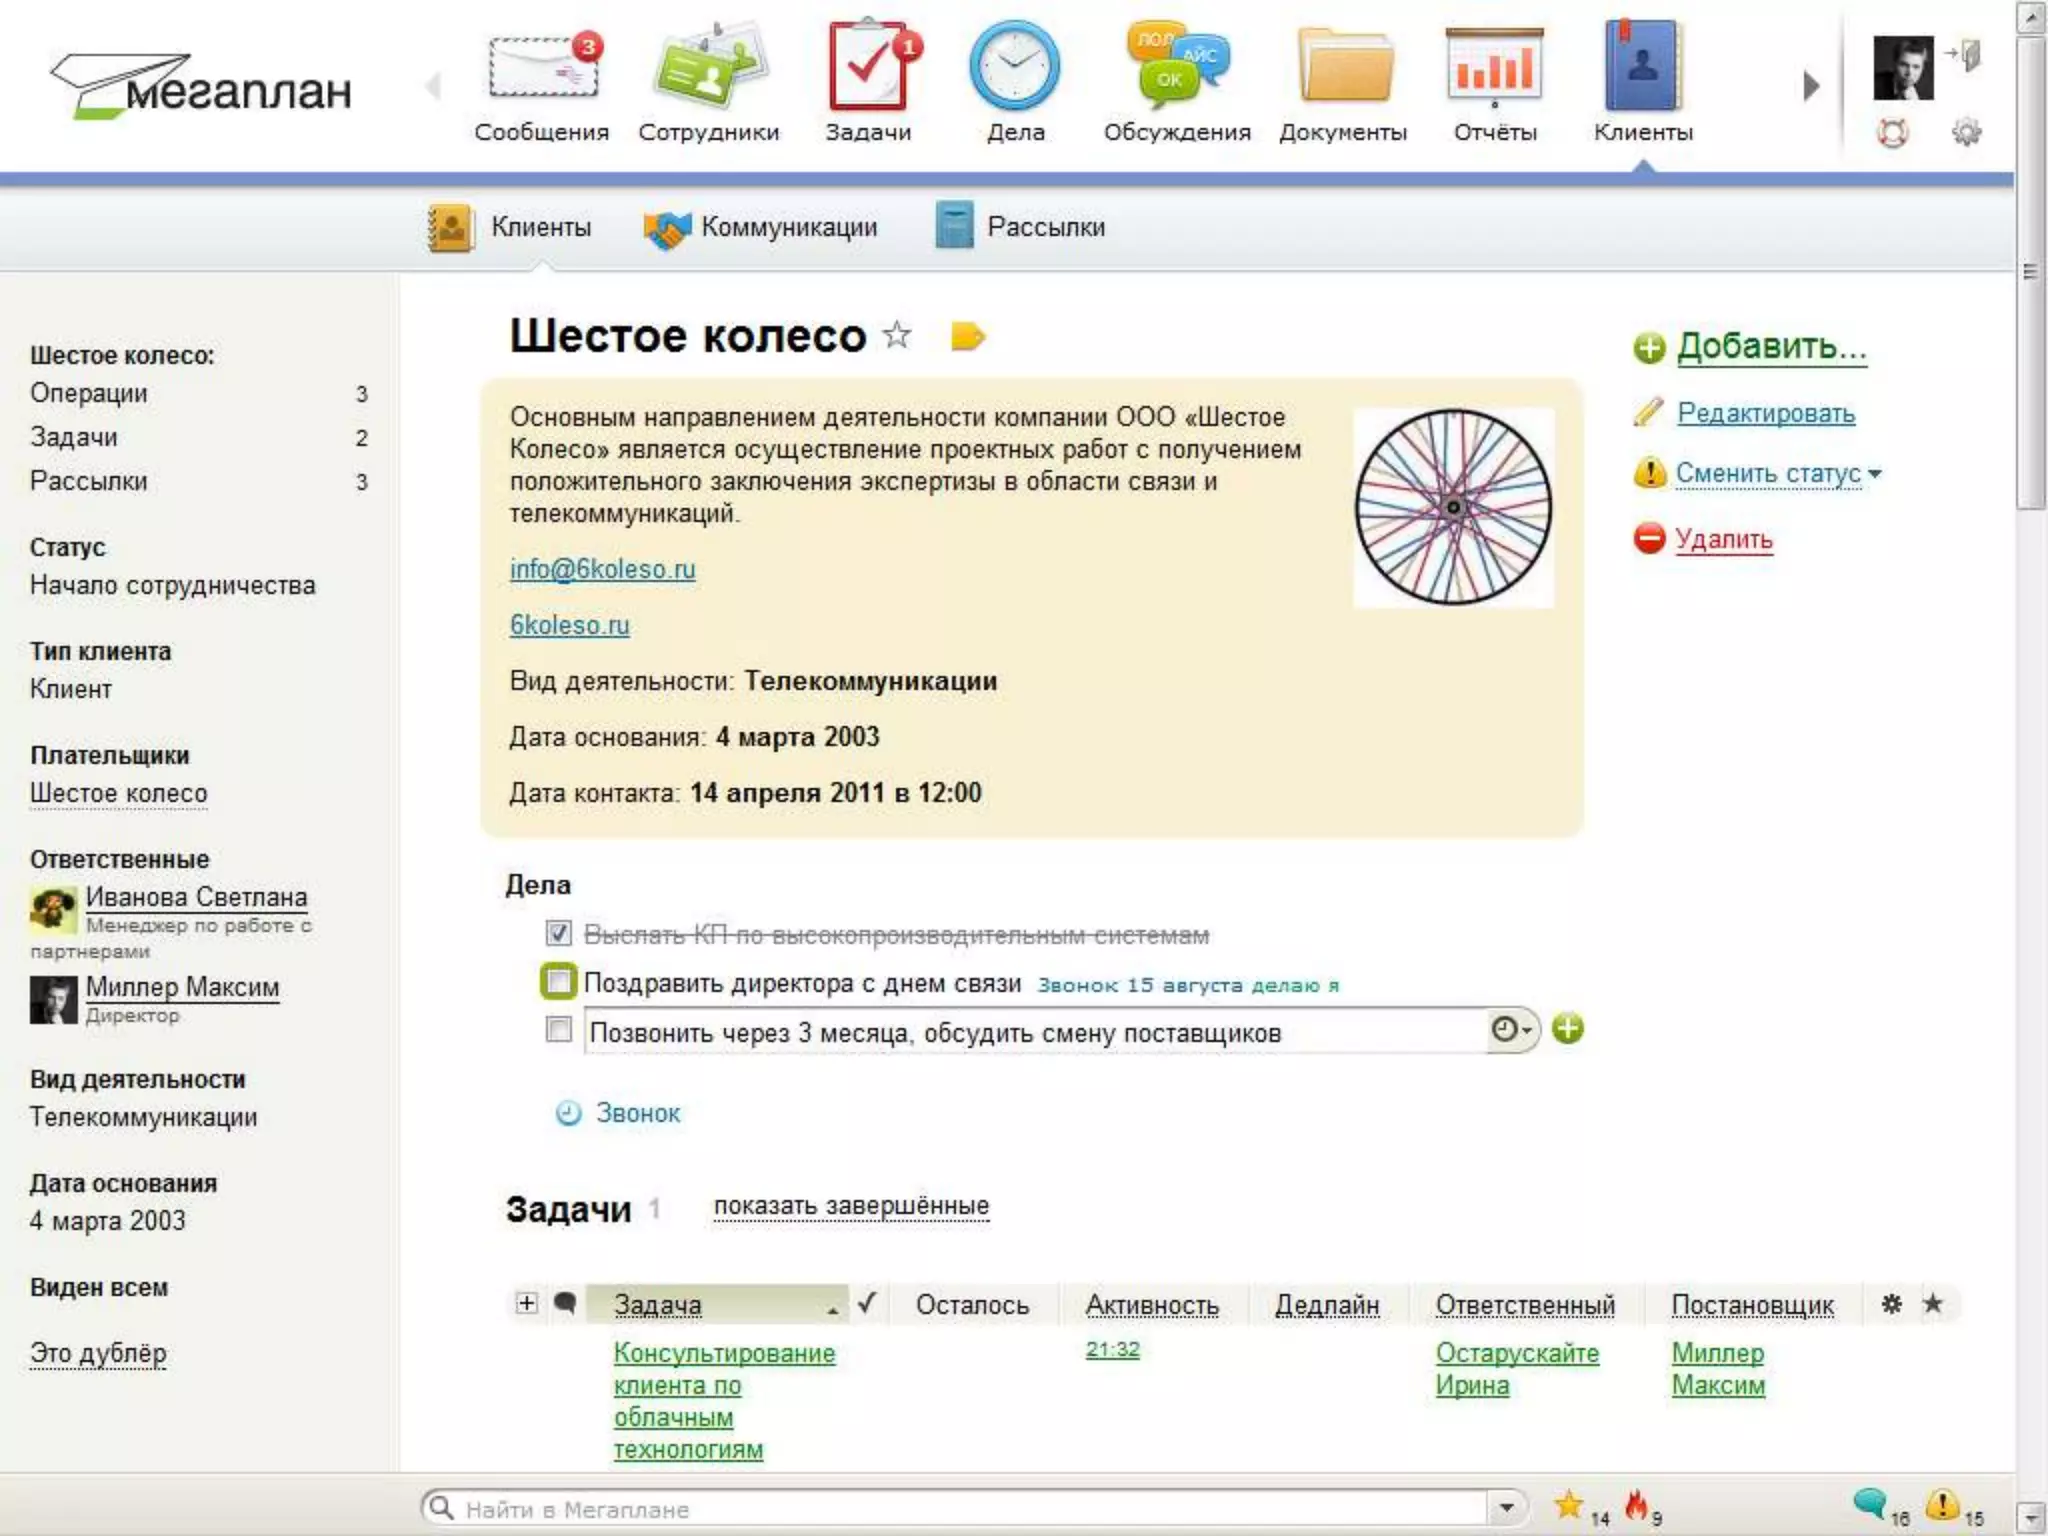Check Поздравить директора с днем связи

(x=558, y=982)
